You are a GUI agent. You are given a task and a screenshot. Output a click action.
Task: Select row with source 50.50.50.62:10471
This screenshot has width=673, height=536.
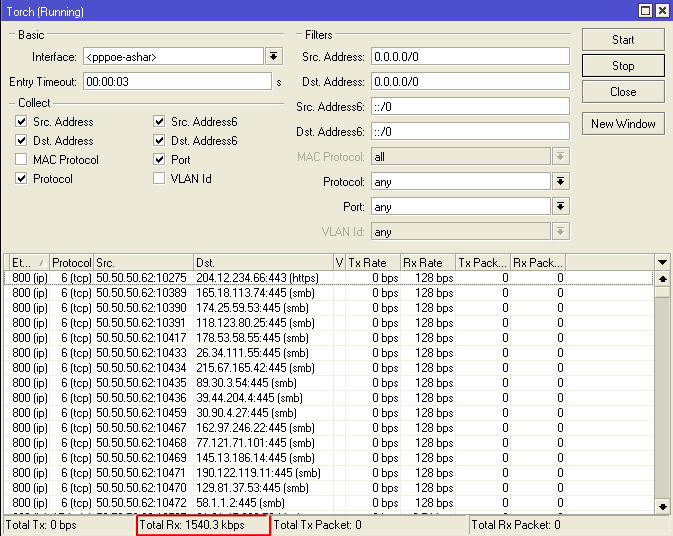pos(328,473)
